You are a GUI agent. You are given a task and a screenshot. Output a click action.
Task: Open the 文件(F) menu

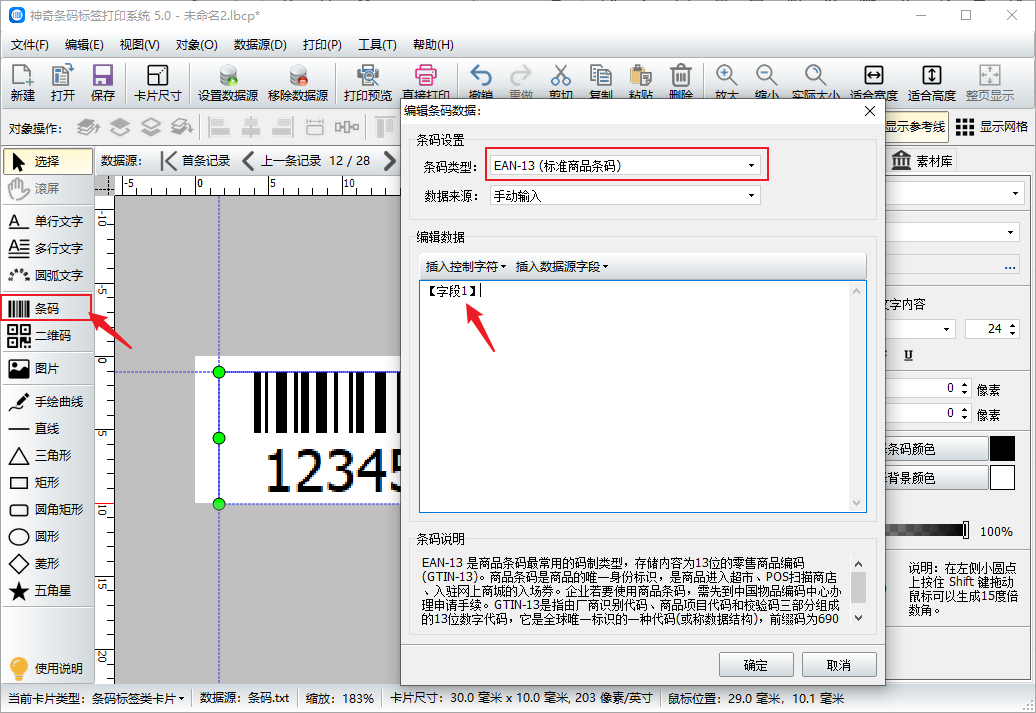pos(30,44)
